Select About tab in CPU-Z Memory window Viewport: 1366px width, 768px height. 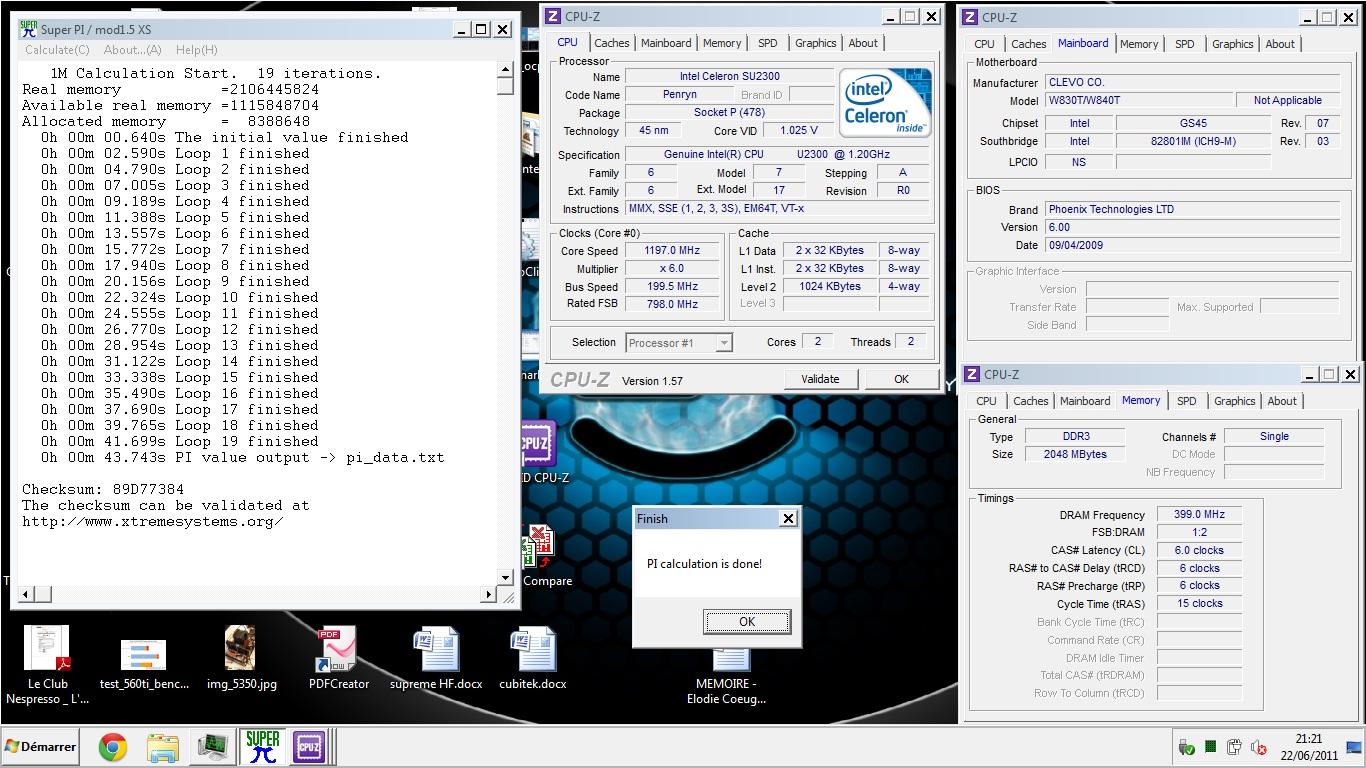point(1282,401)
